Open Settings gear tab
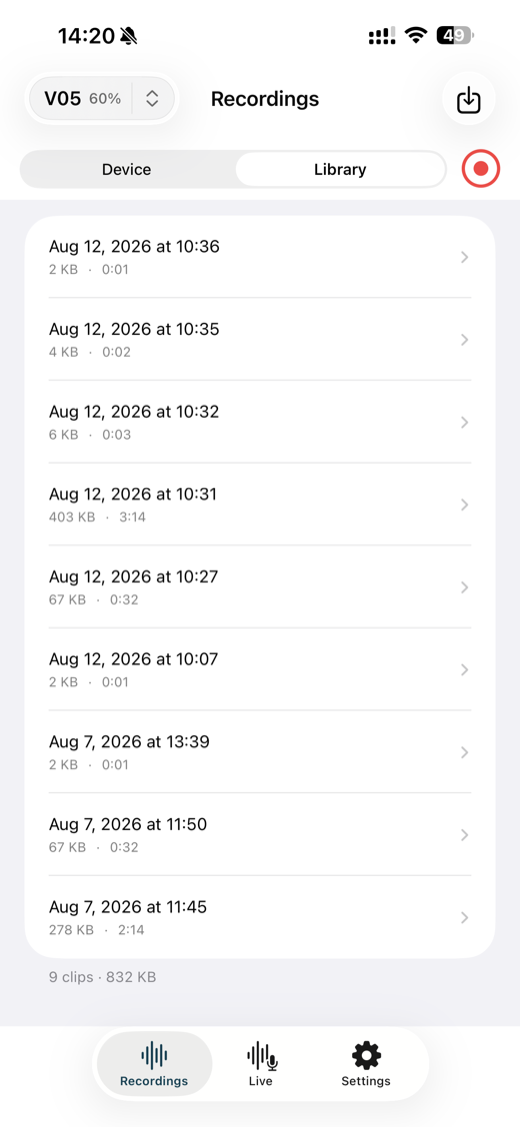The width and height of the screenshot is (520, 1127). pyautogui.click(x=365, y=1064)
